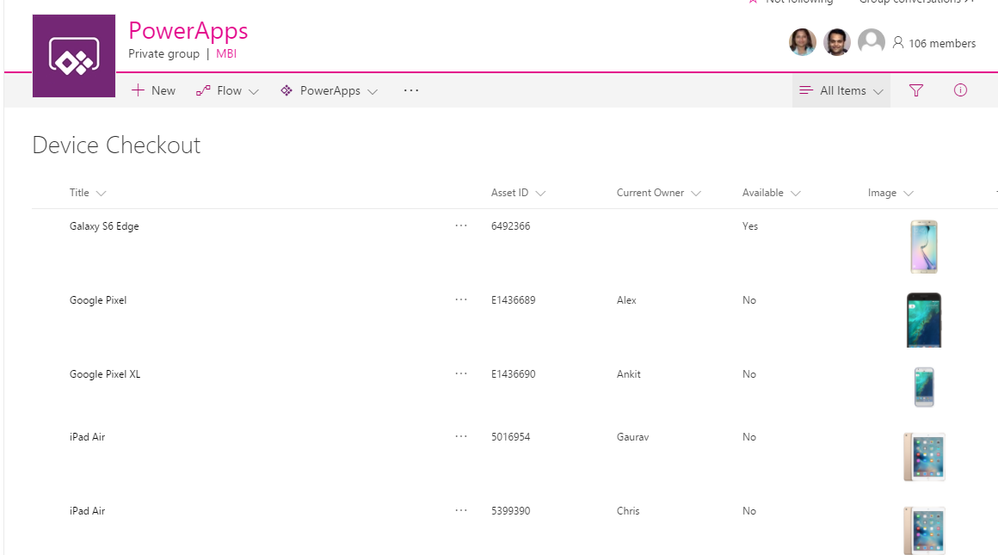Click the Yes availability value
The image size is (998, 555).
tap(750, 226)
